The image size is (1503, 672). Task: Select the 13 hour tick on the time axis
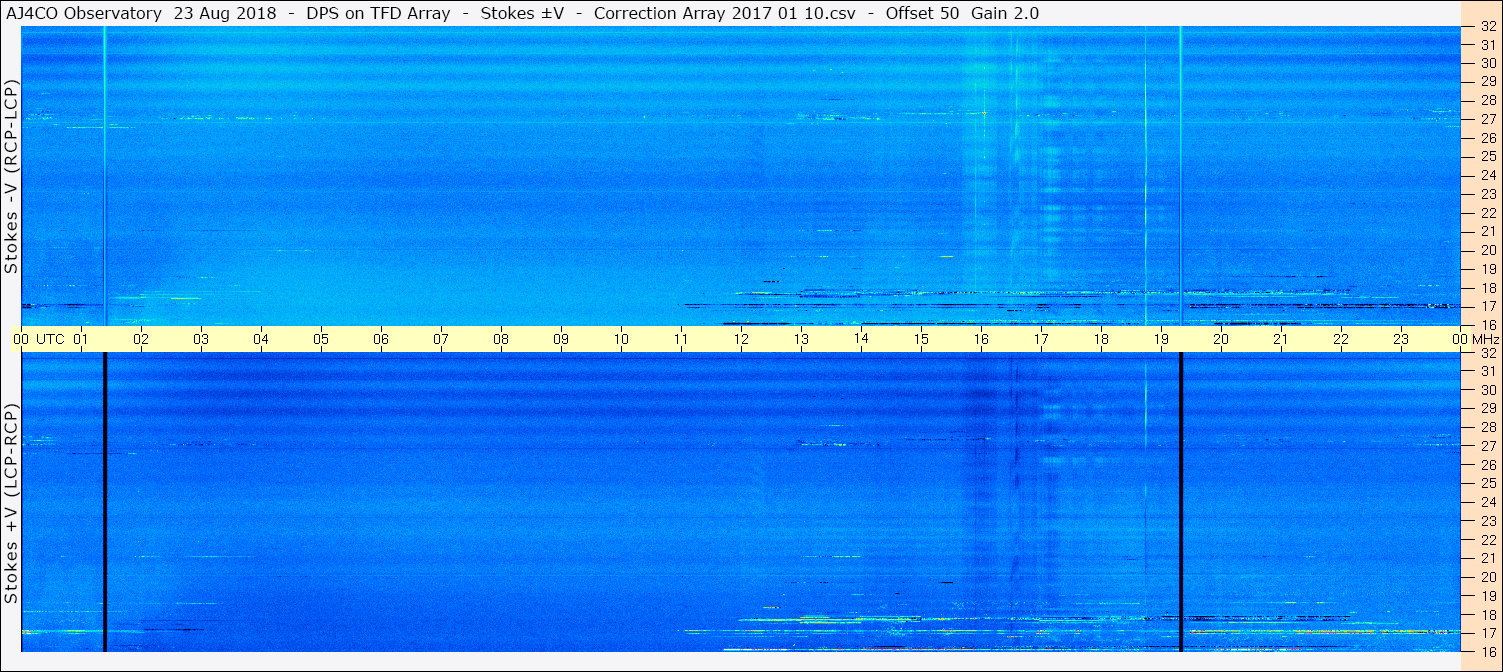801,339
